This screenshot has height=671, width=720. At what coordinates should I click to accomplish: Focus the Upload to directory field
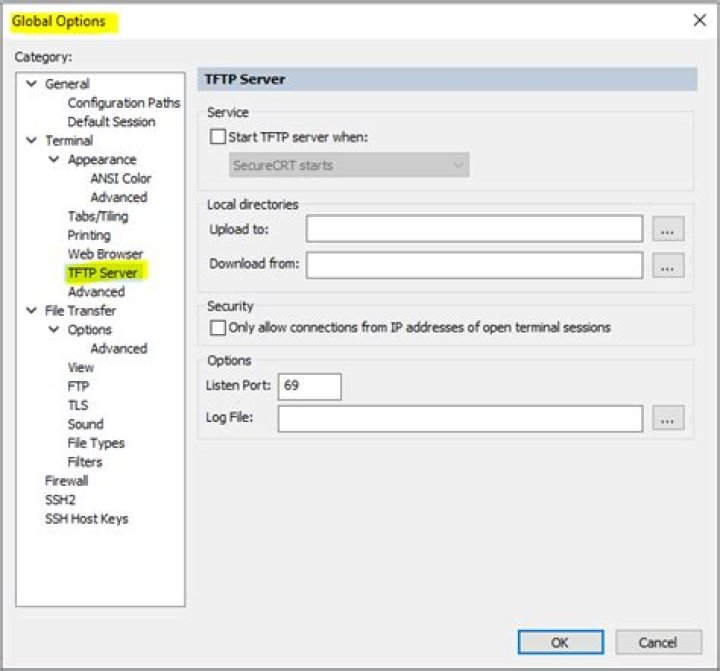(x=474, y=229)
